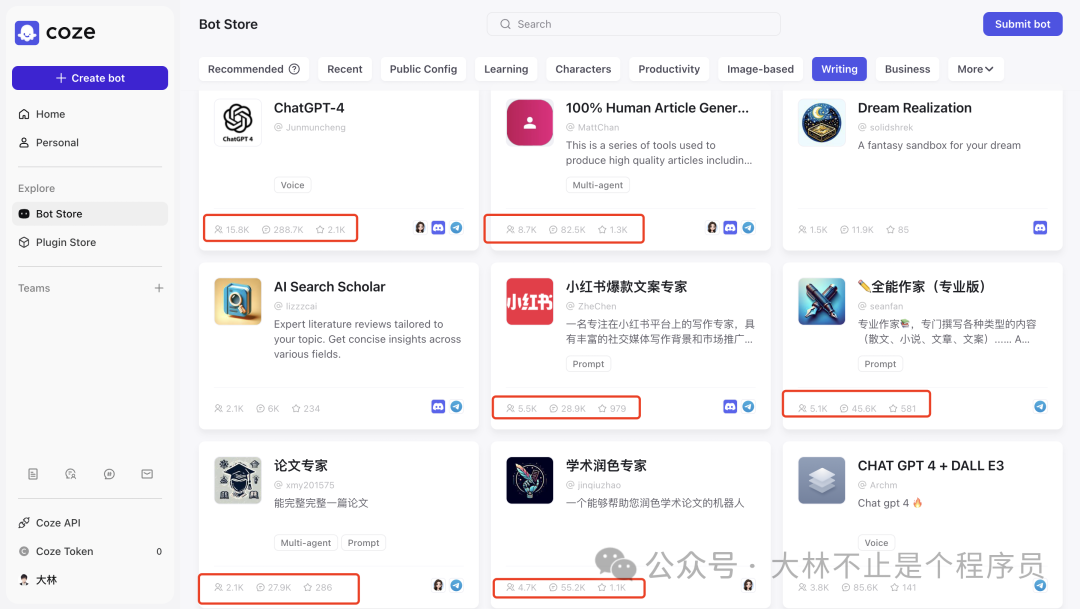Viewport: 1080px width, 609px height.
Task: Click the Voice tag on ChatGPT-4 card
Action: pyautogui.click(x=293, y=185)
